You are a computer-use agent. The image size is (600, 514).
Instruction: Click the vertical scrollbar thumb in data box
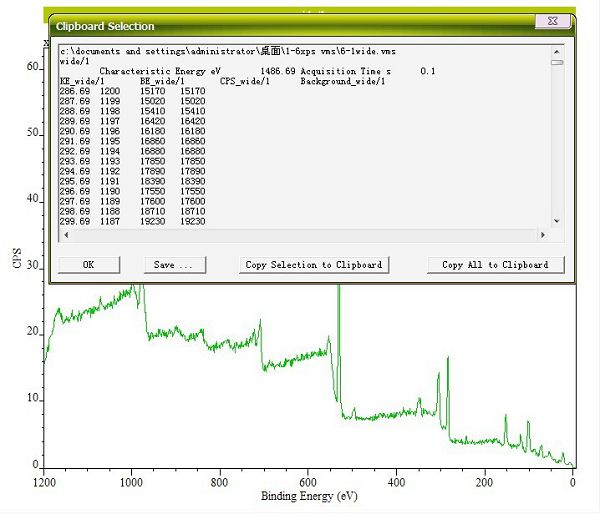[557, 62]
